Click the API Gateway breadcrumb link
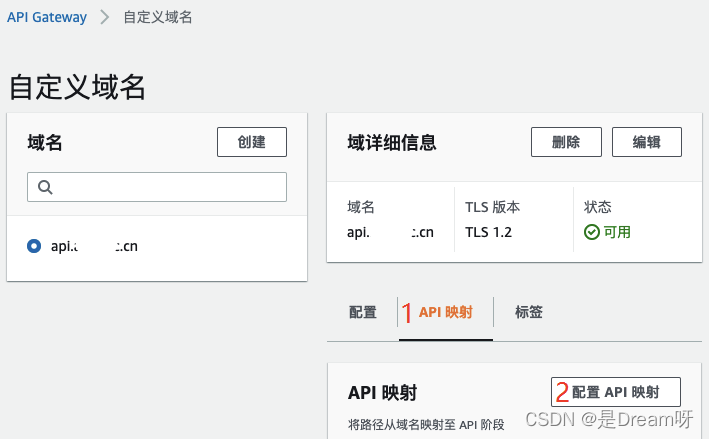 [x=47, y=17]
